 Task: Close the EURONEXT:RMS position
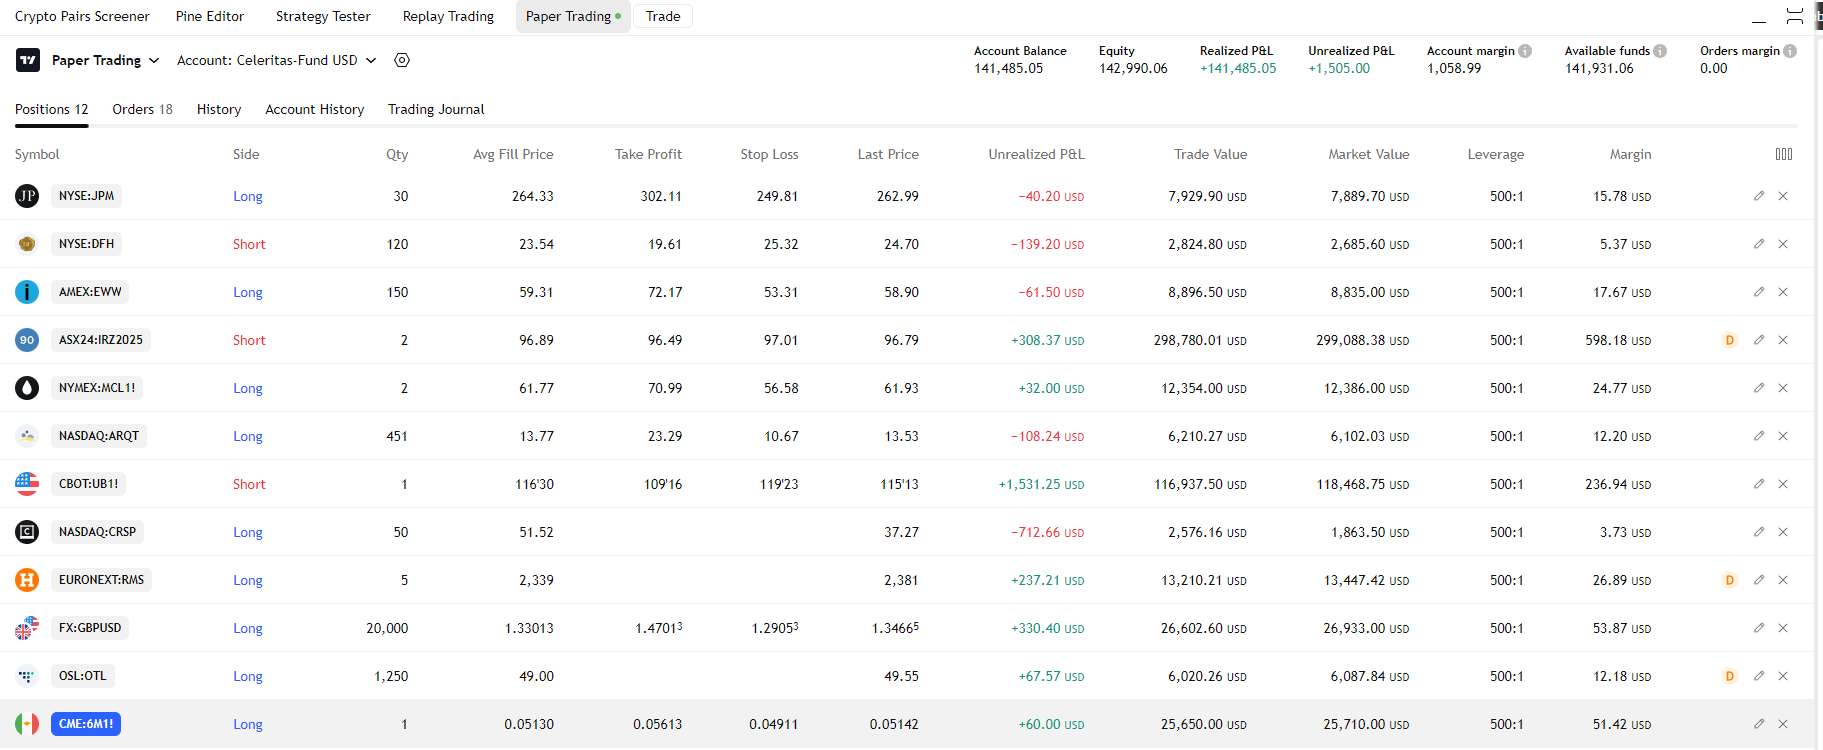[1783, 580]
